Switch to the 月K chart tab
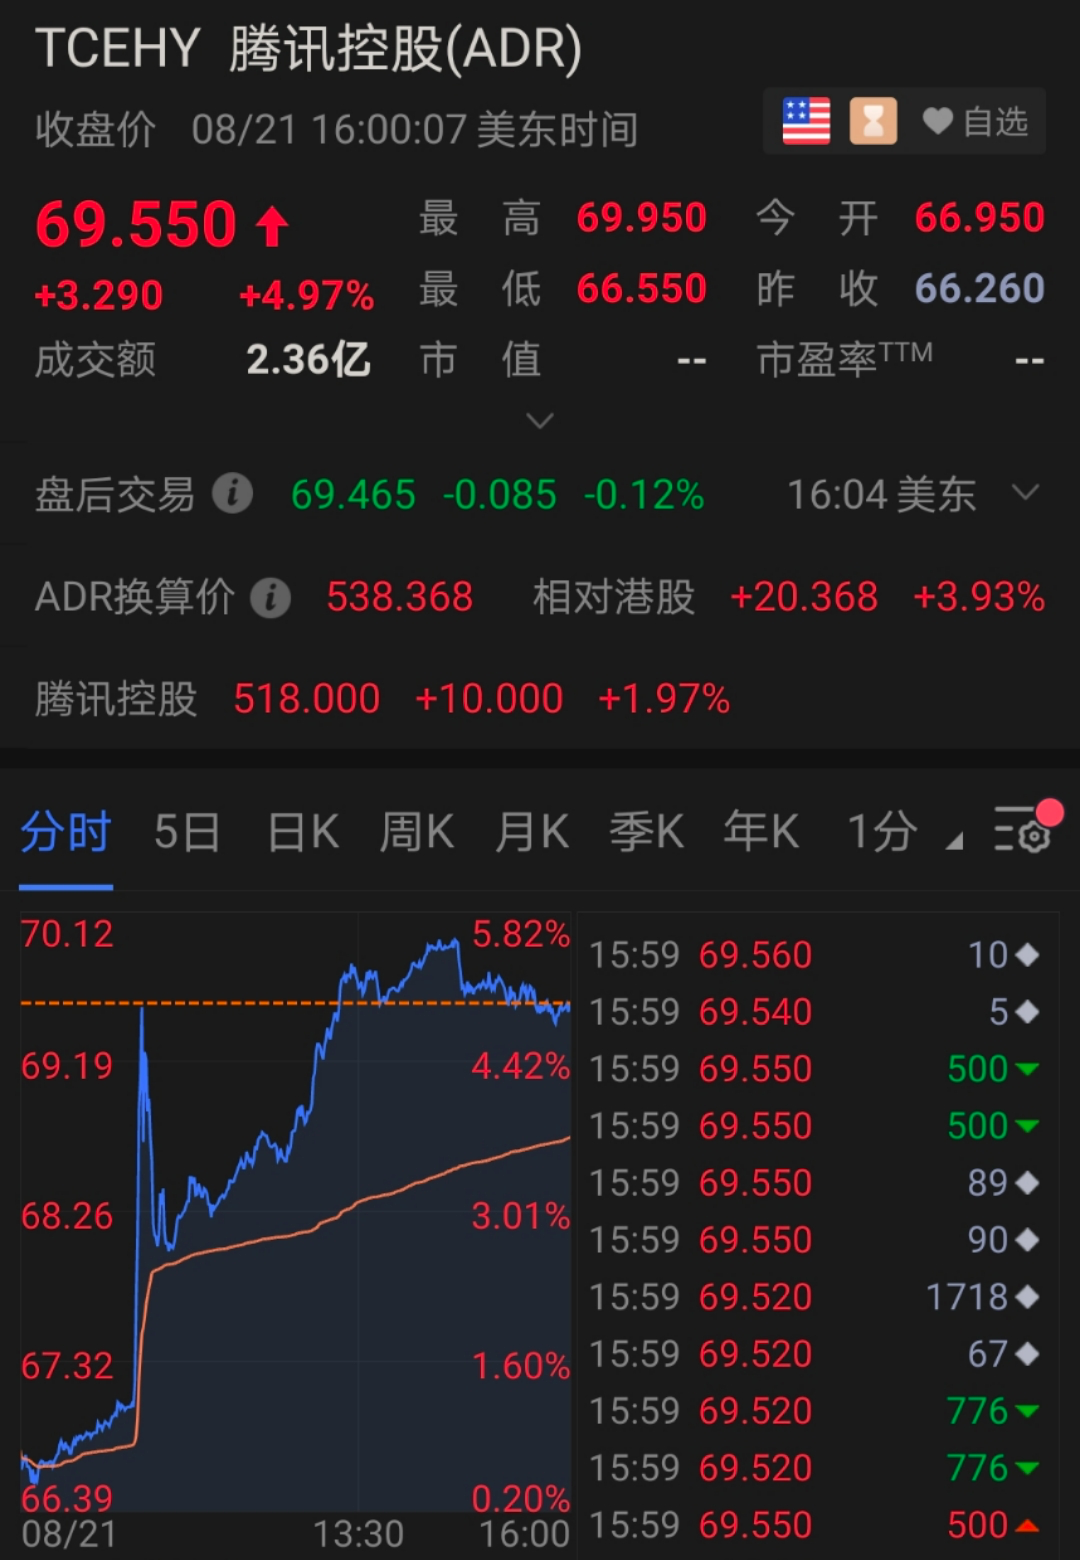 pos(532,832)
